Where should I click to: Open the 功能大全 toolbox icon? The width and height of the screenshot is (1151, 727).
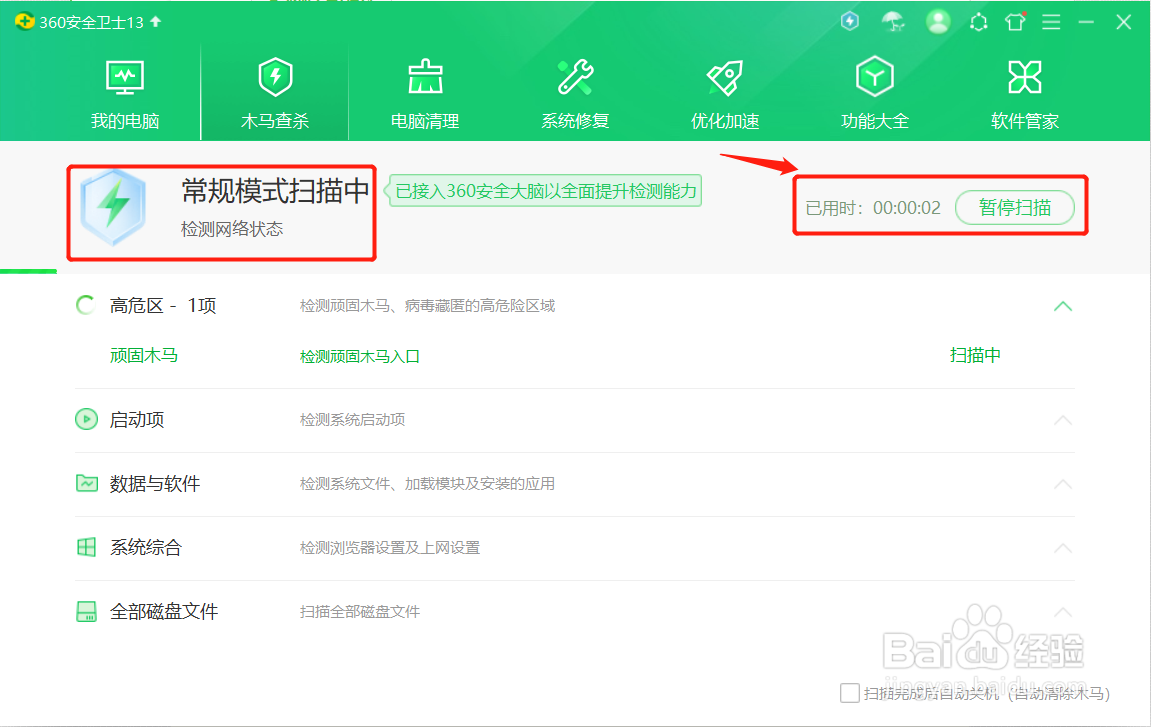pyautogui.click(x=874, y=77)
